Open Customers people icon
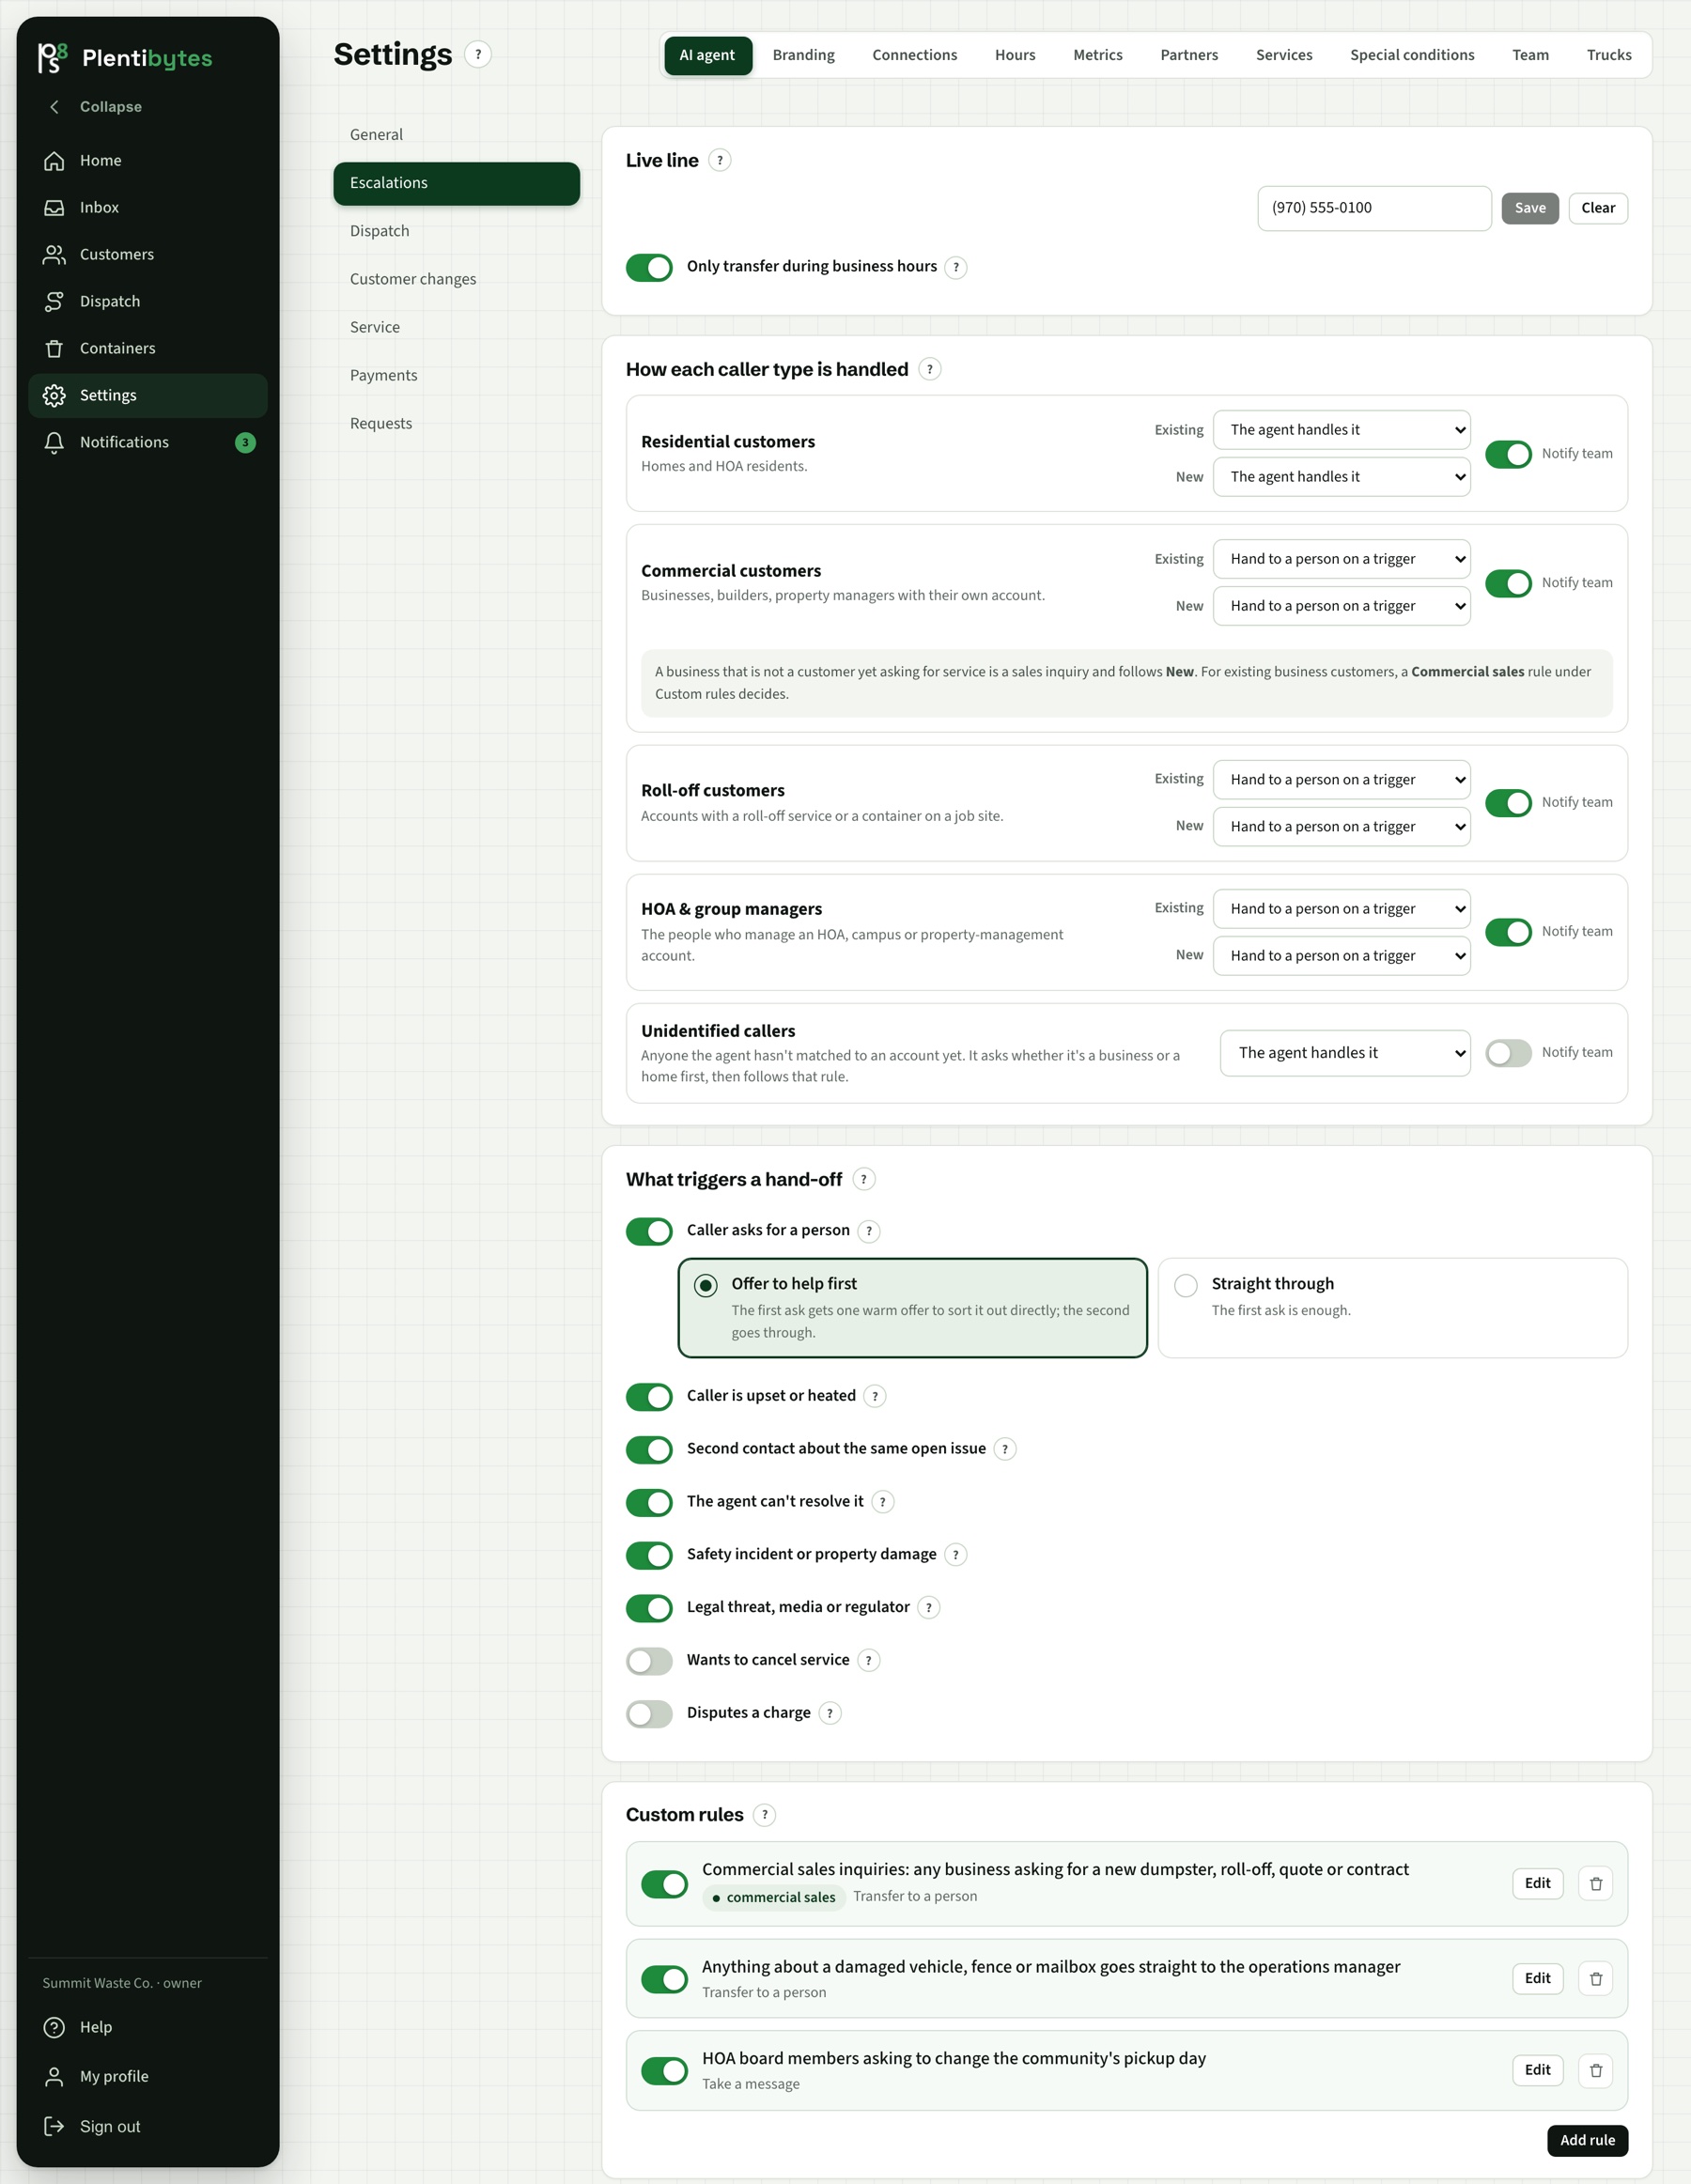Image resolution: width=1691 pixels, height=2184 pixels. pos(54,255)
